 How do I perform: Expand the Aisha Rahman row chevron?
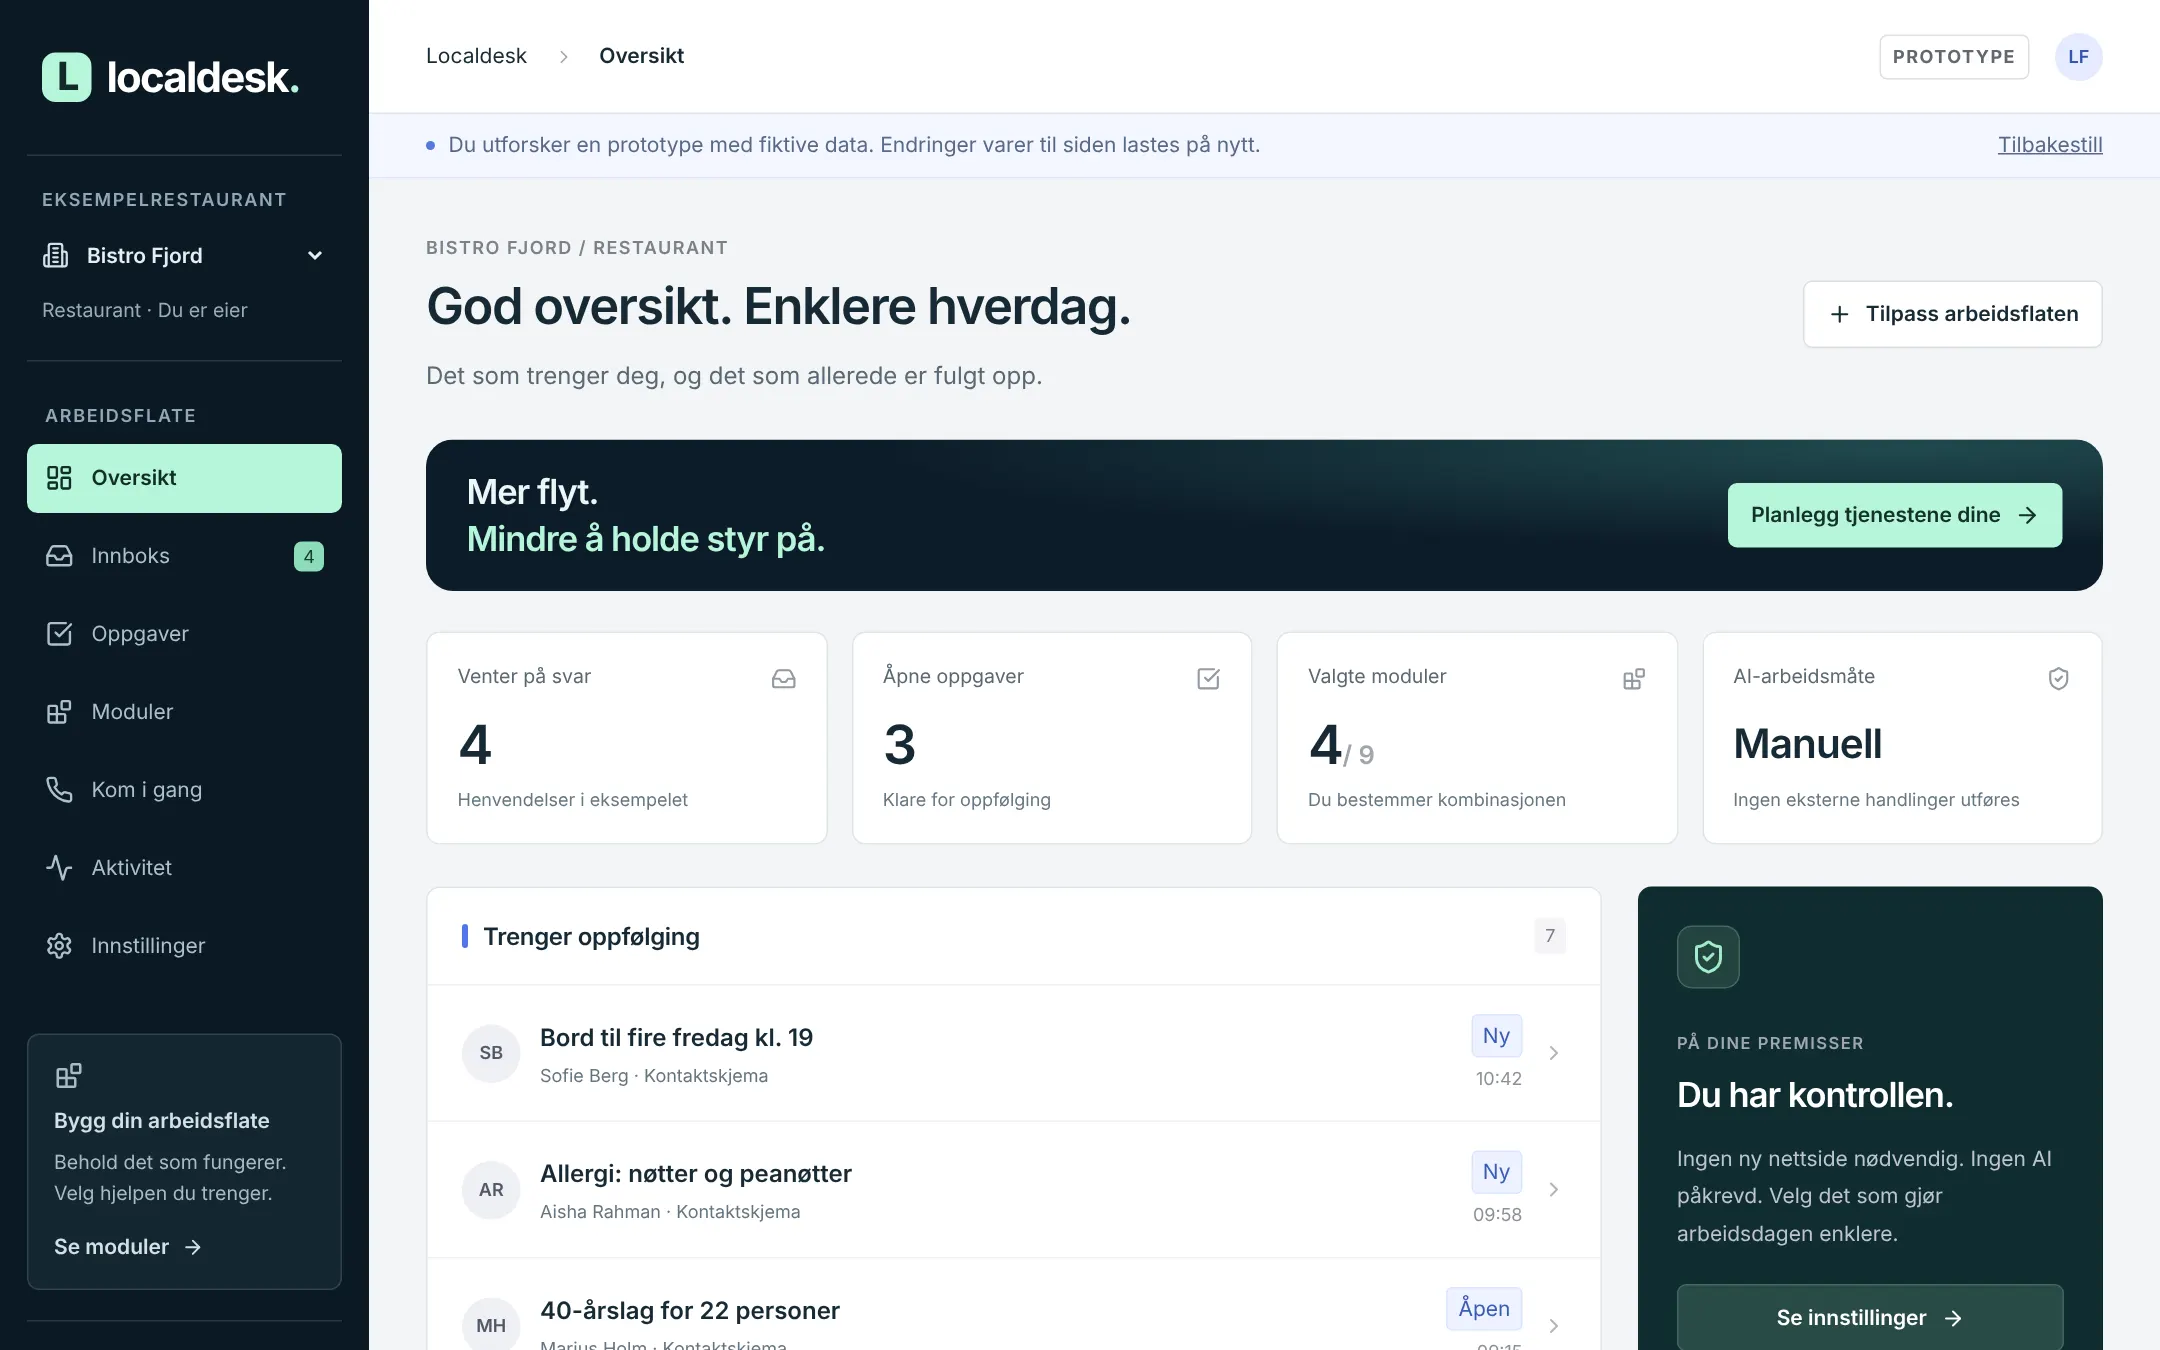(x=1554, y=1190)
